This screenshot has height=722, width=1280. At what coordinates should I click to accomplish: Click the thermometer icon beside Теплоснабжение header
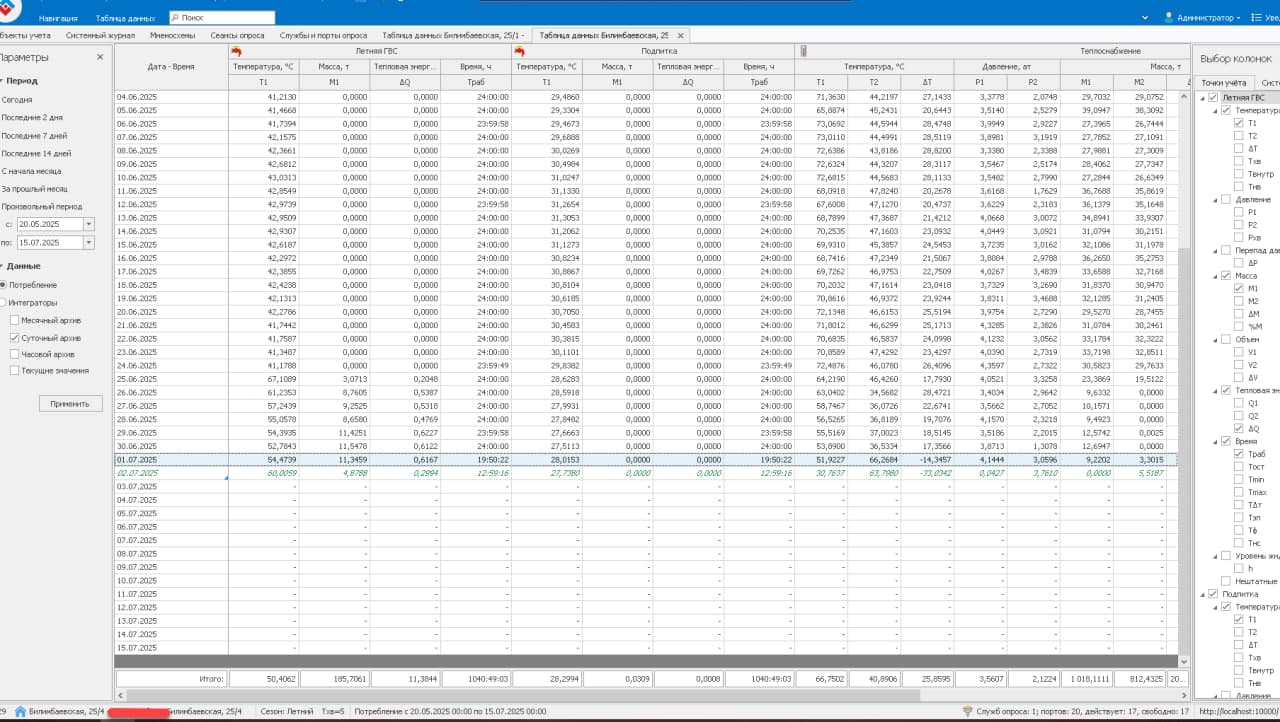point(802,51)
